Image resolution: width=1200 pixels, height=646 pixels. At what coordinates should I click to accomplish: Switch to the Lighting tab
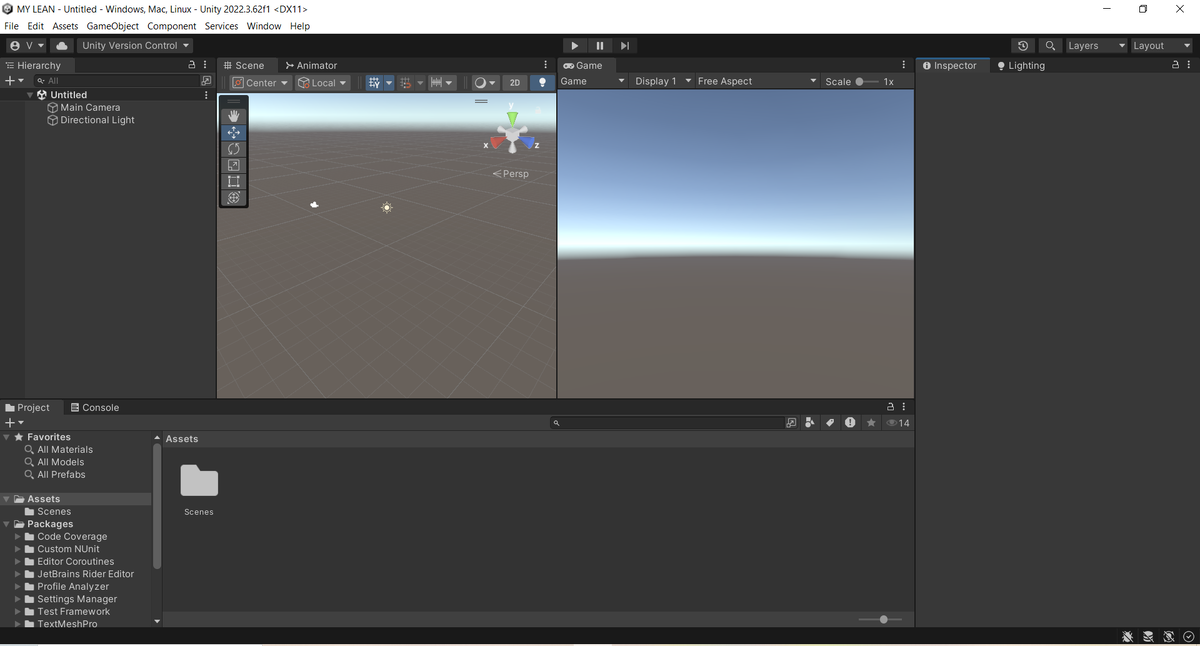pos(1020,65)
